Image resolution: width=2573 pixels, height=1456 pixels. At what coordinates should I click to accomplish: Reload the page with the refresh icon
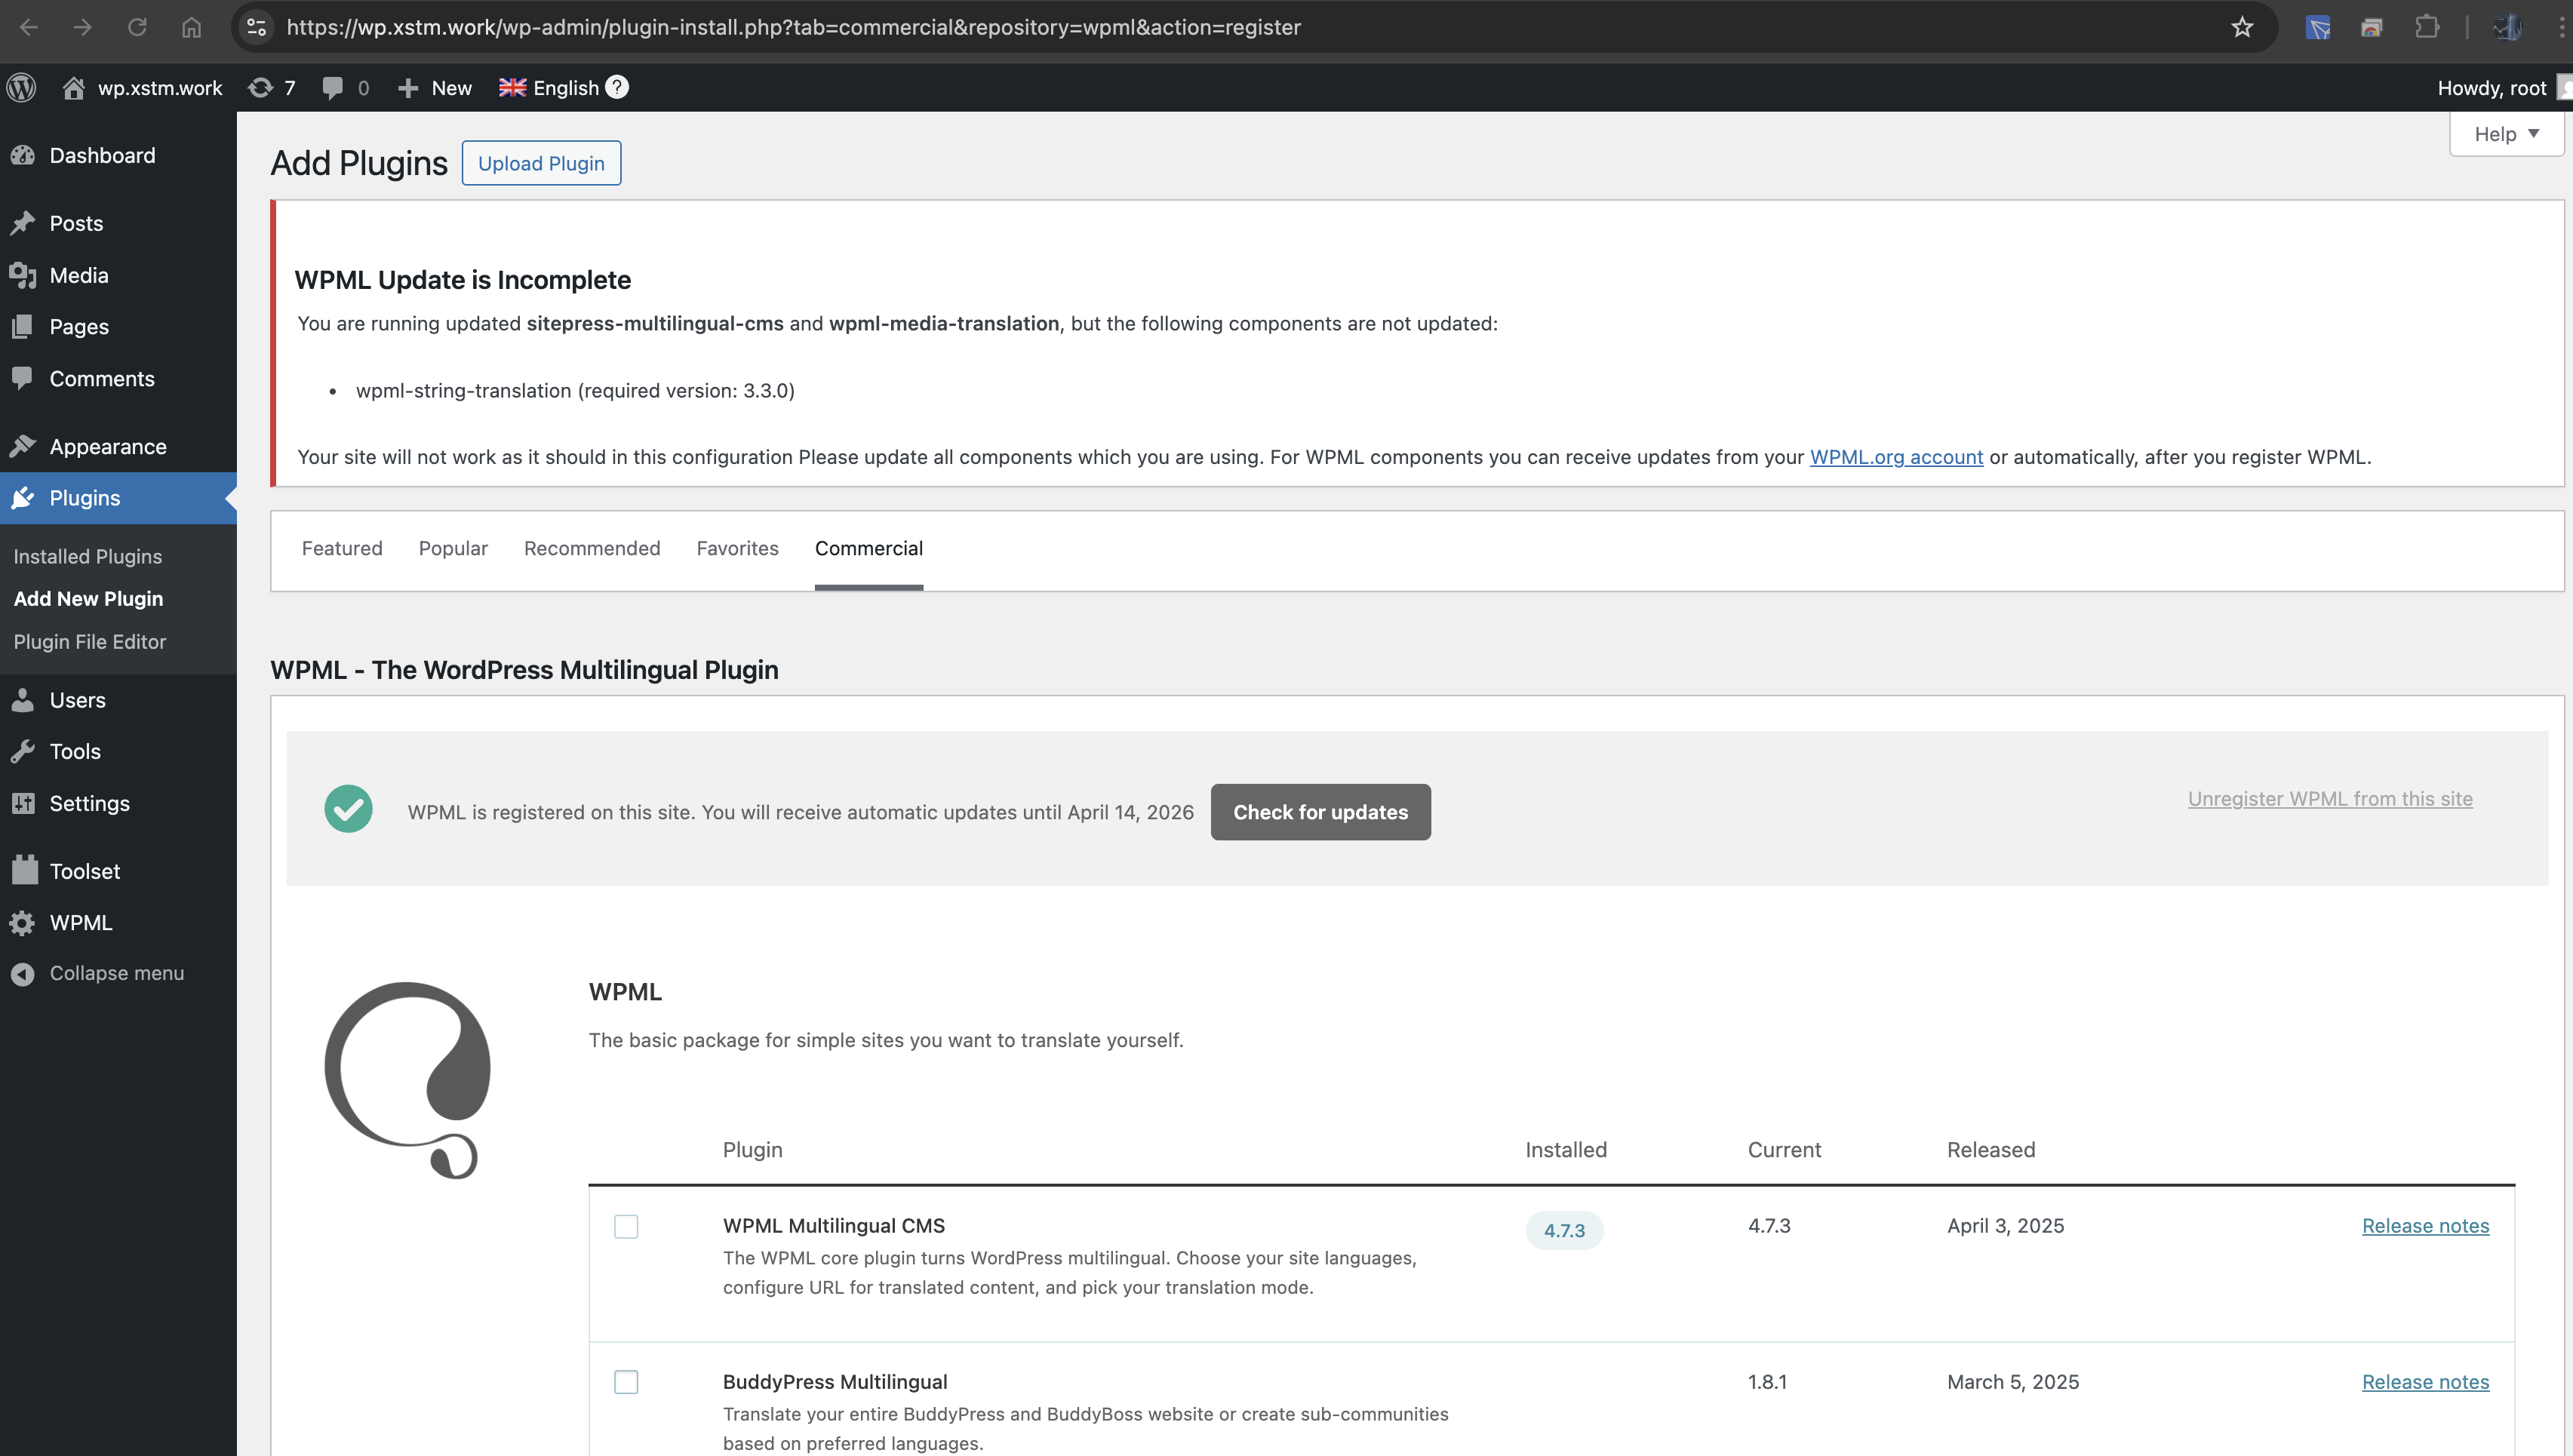[x=137, y=27]
